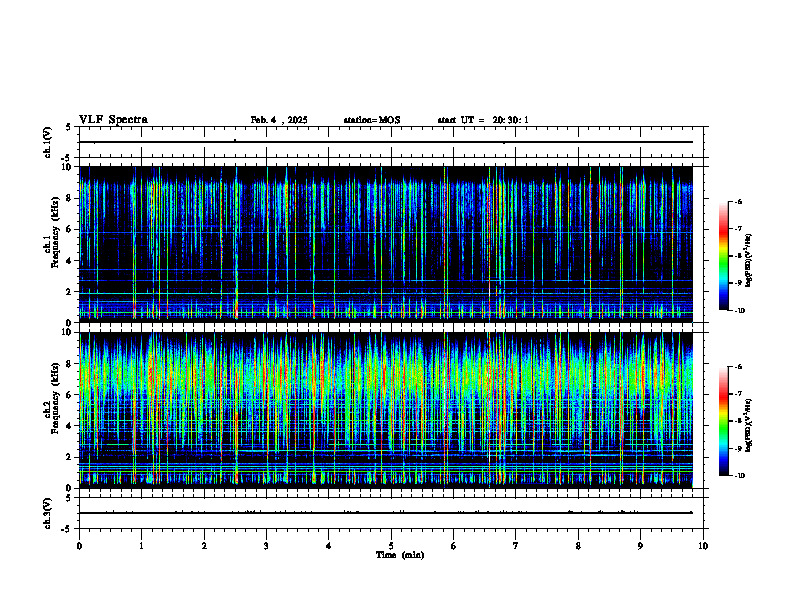
Task: Click the time axis tick label "4"
Action: click(329, 546)
